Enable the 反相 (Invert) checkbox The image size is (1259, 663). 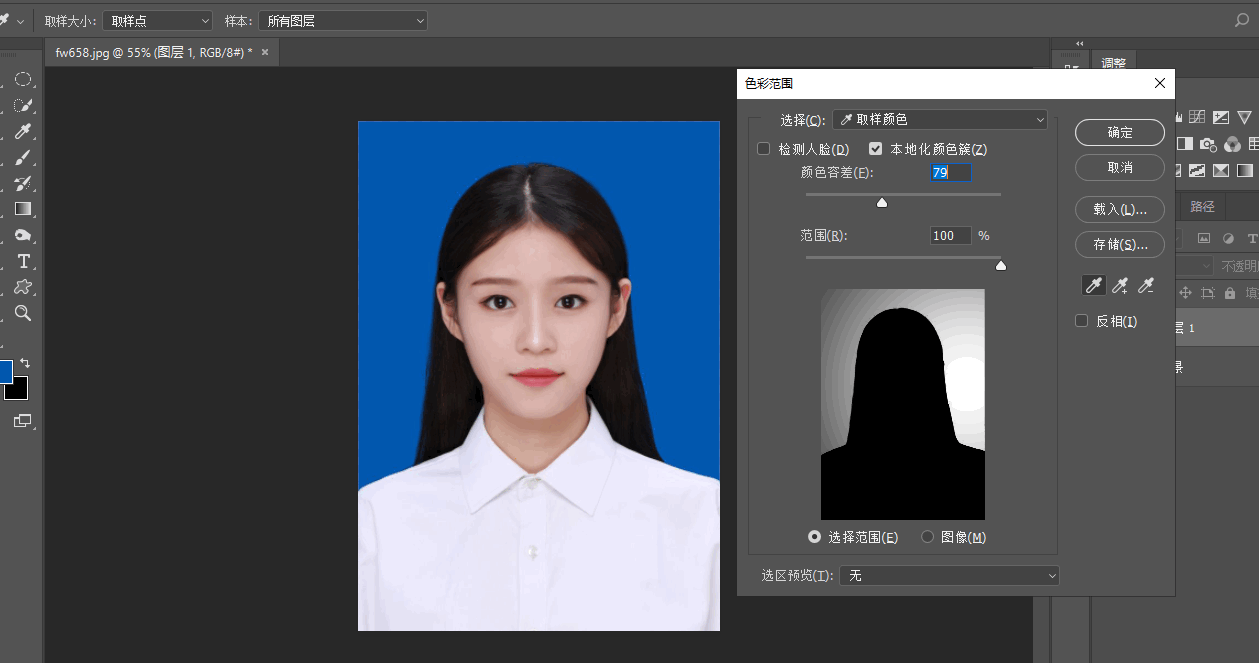point(1081,320)
